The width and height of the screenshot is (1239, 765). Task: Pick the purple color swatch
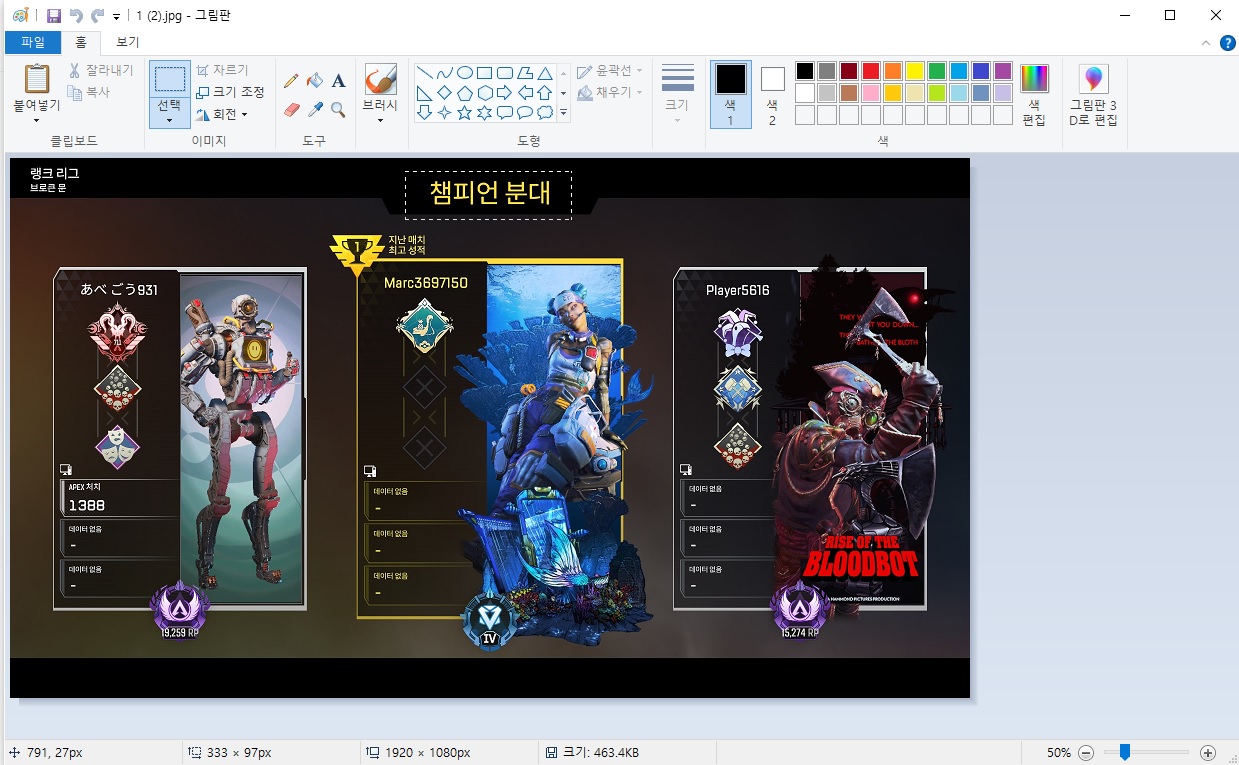point(1002,71)
